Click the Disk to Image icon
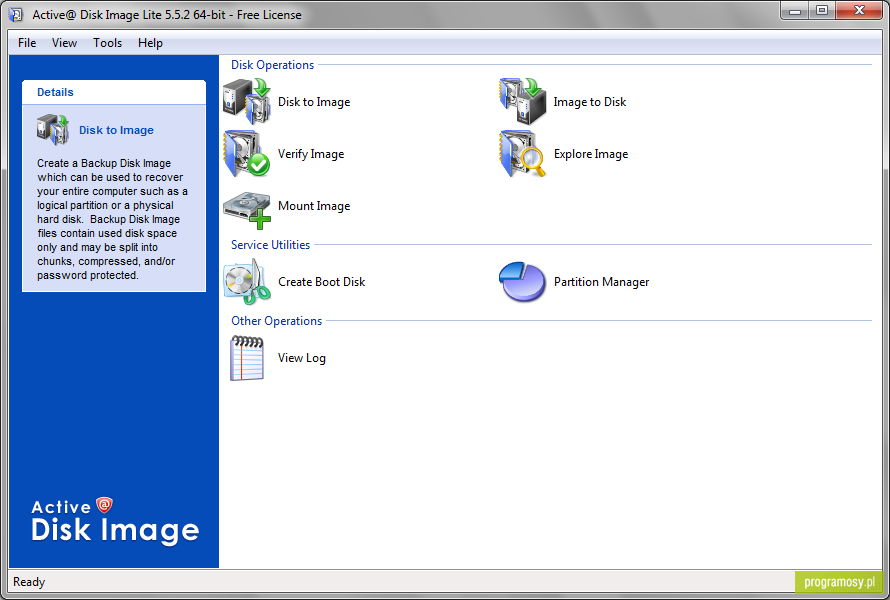890x600 pixels. (x=247, y=101)
